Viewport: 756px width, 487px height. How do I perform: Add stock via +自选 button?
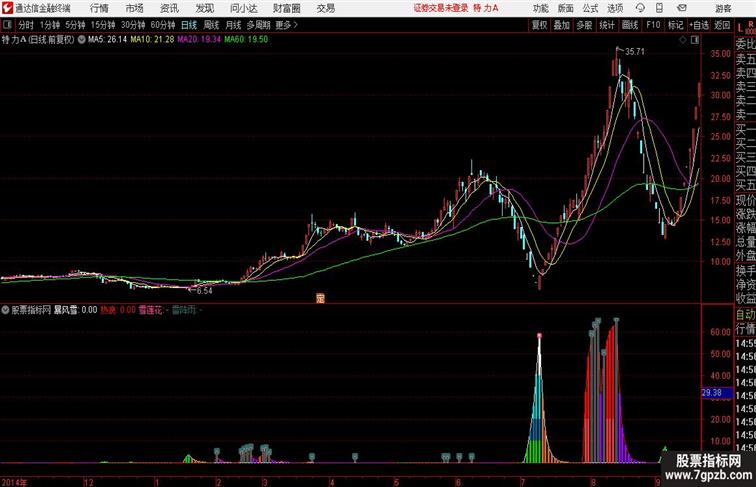click(699, 25)
